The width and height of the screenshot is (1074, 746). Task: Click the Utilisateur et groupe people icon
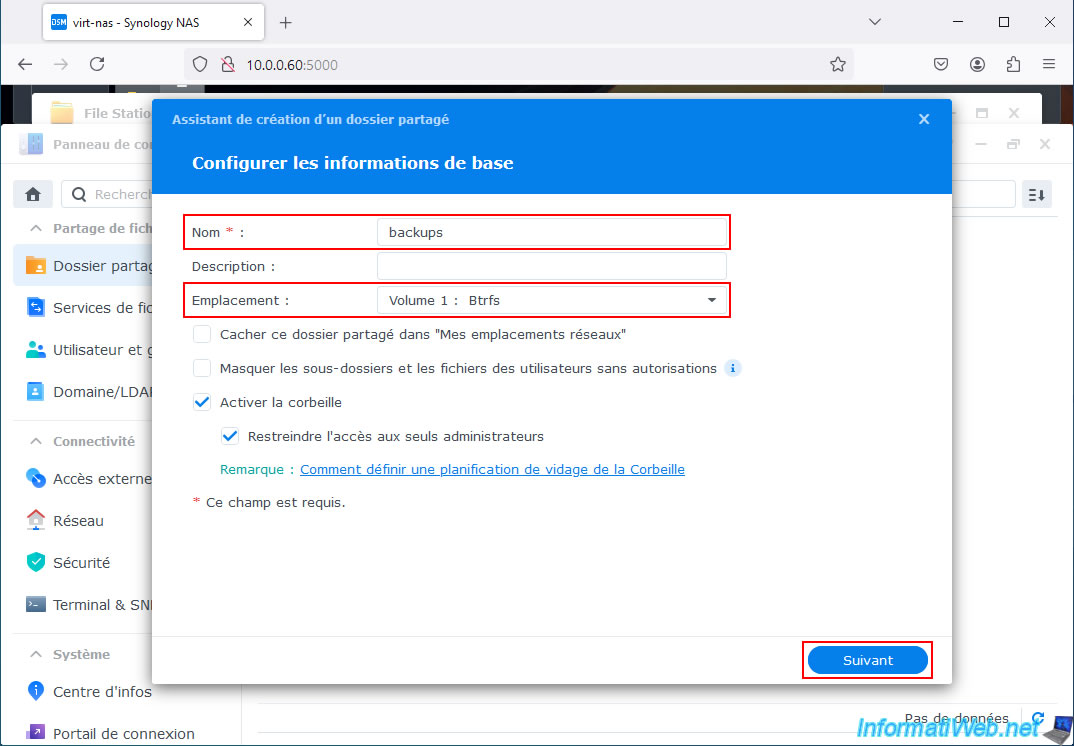coord(36,350)
